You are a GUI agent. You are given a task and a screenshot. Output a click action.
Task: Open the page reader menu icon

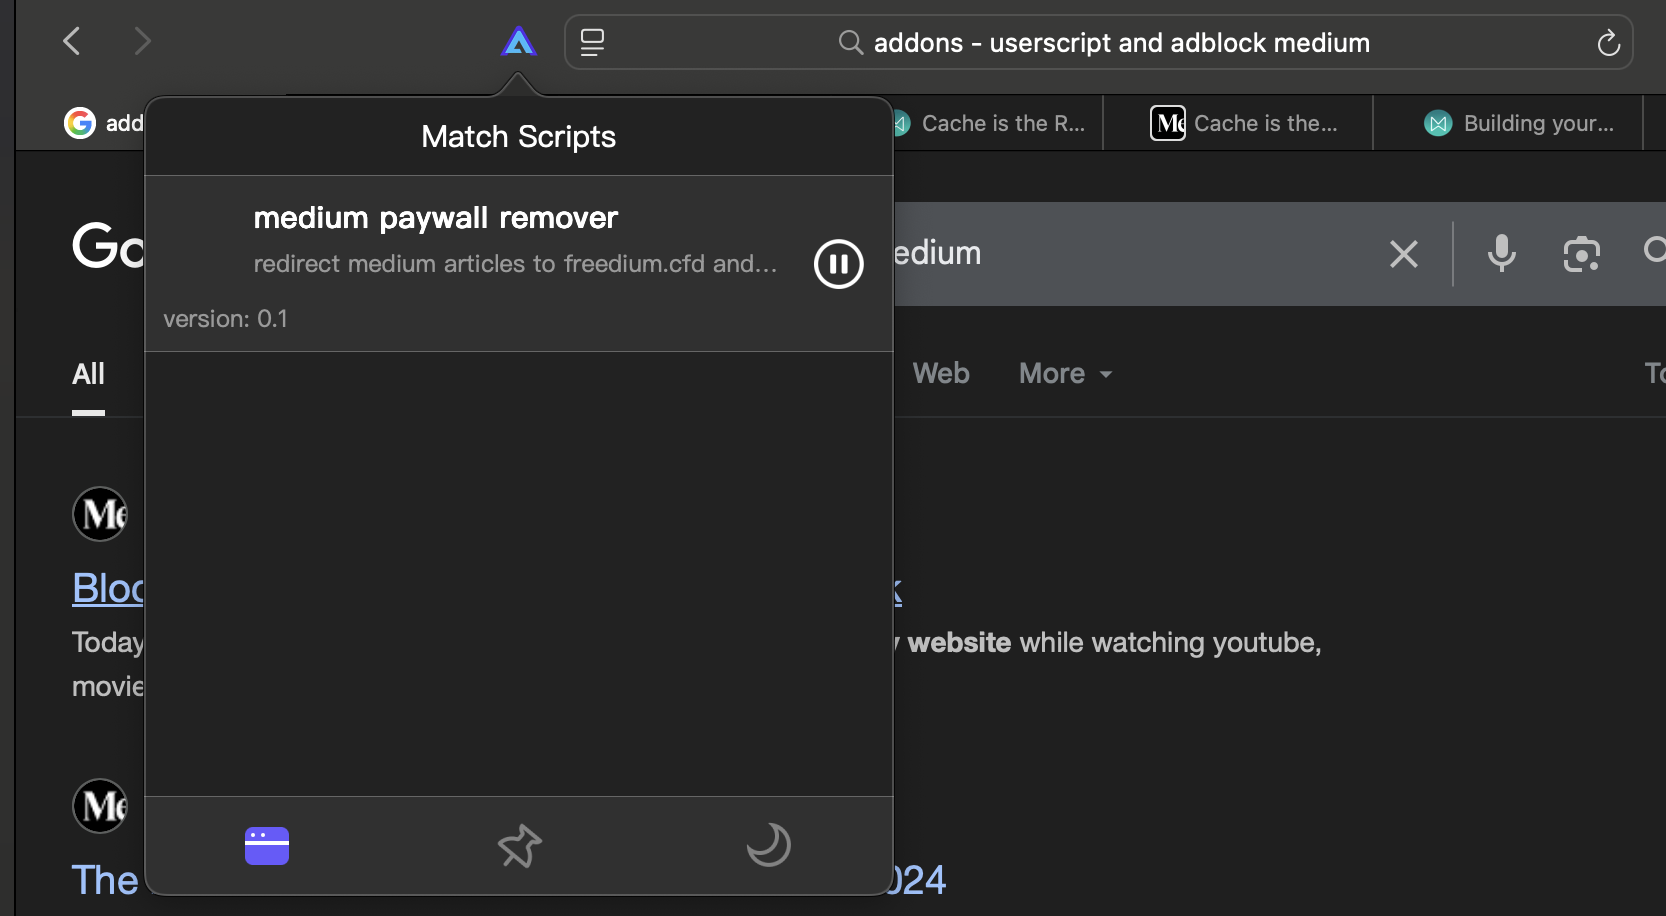tap(592, 42)
